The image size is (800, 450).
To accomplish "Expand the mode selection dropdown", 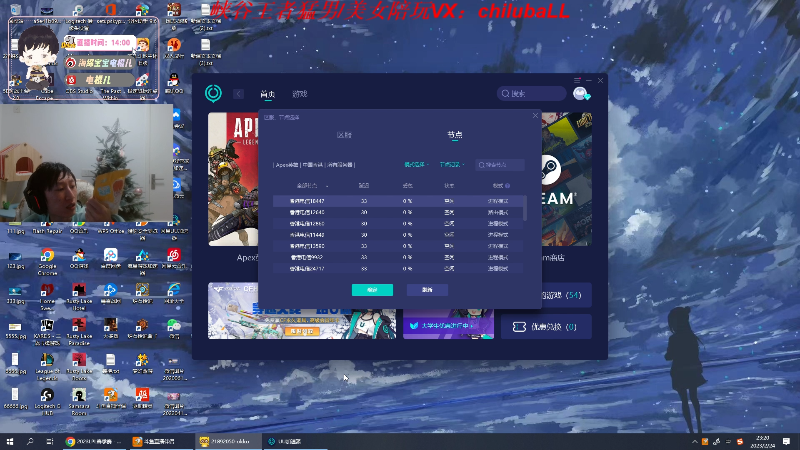I will [416, 165].
